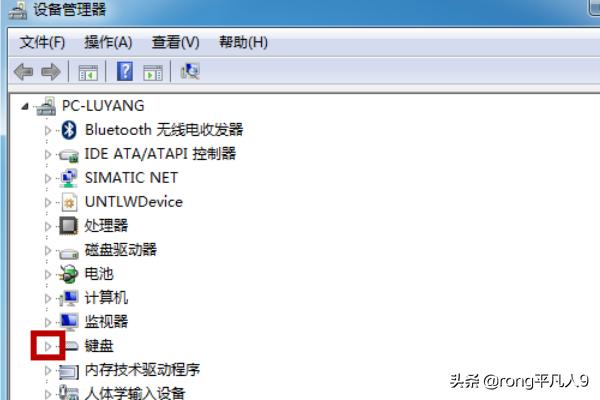Click the battery (电池) device icon
The image size is (600, 400).
coord(69,274)
